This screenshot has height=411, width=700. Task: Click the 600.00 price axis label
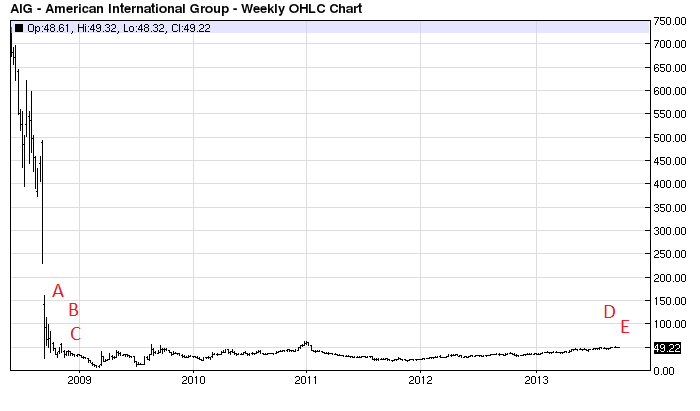[670, 91]
